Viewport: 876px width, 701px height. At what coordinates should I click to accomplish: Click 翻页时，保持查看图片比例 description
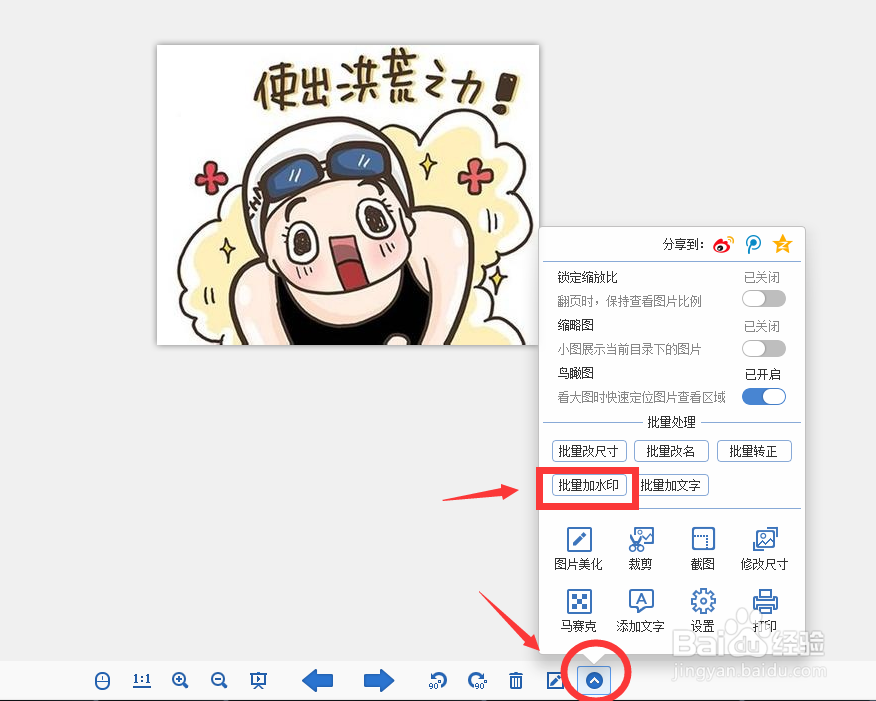(629, 301)
